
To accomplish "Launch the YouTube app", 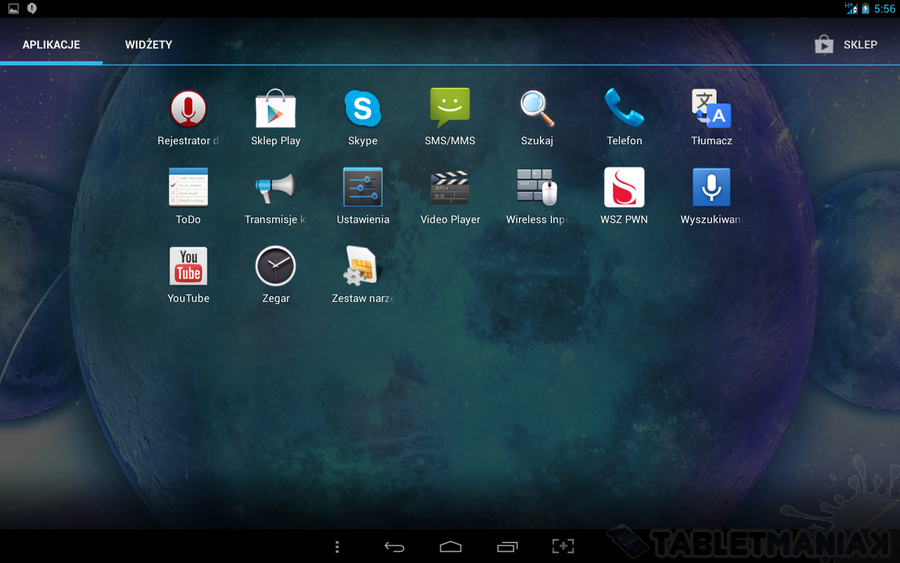I will [x=188, y=275].
